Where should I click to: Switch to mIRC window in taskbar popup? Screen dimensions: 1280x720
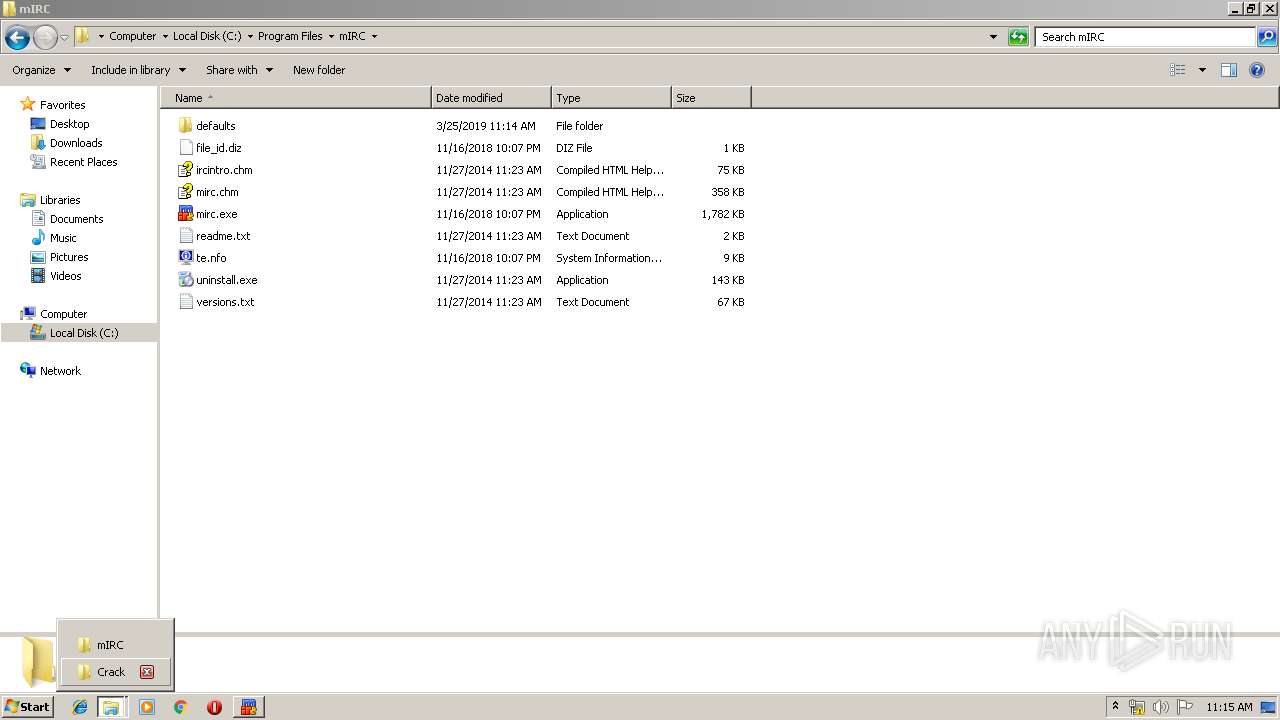tap(116, 645)
